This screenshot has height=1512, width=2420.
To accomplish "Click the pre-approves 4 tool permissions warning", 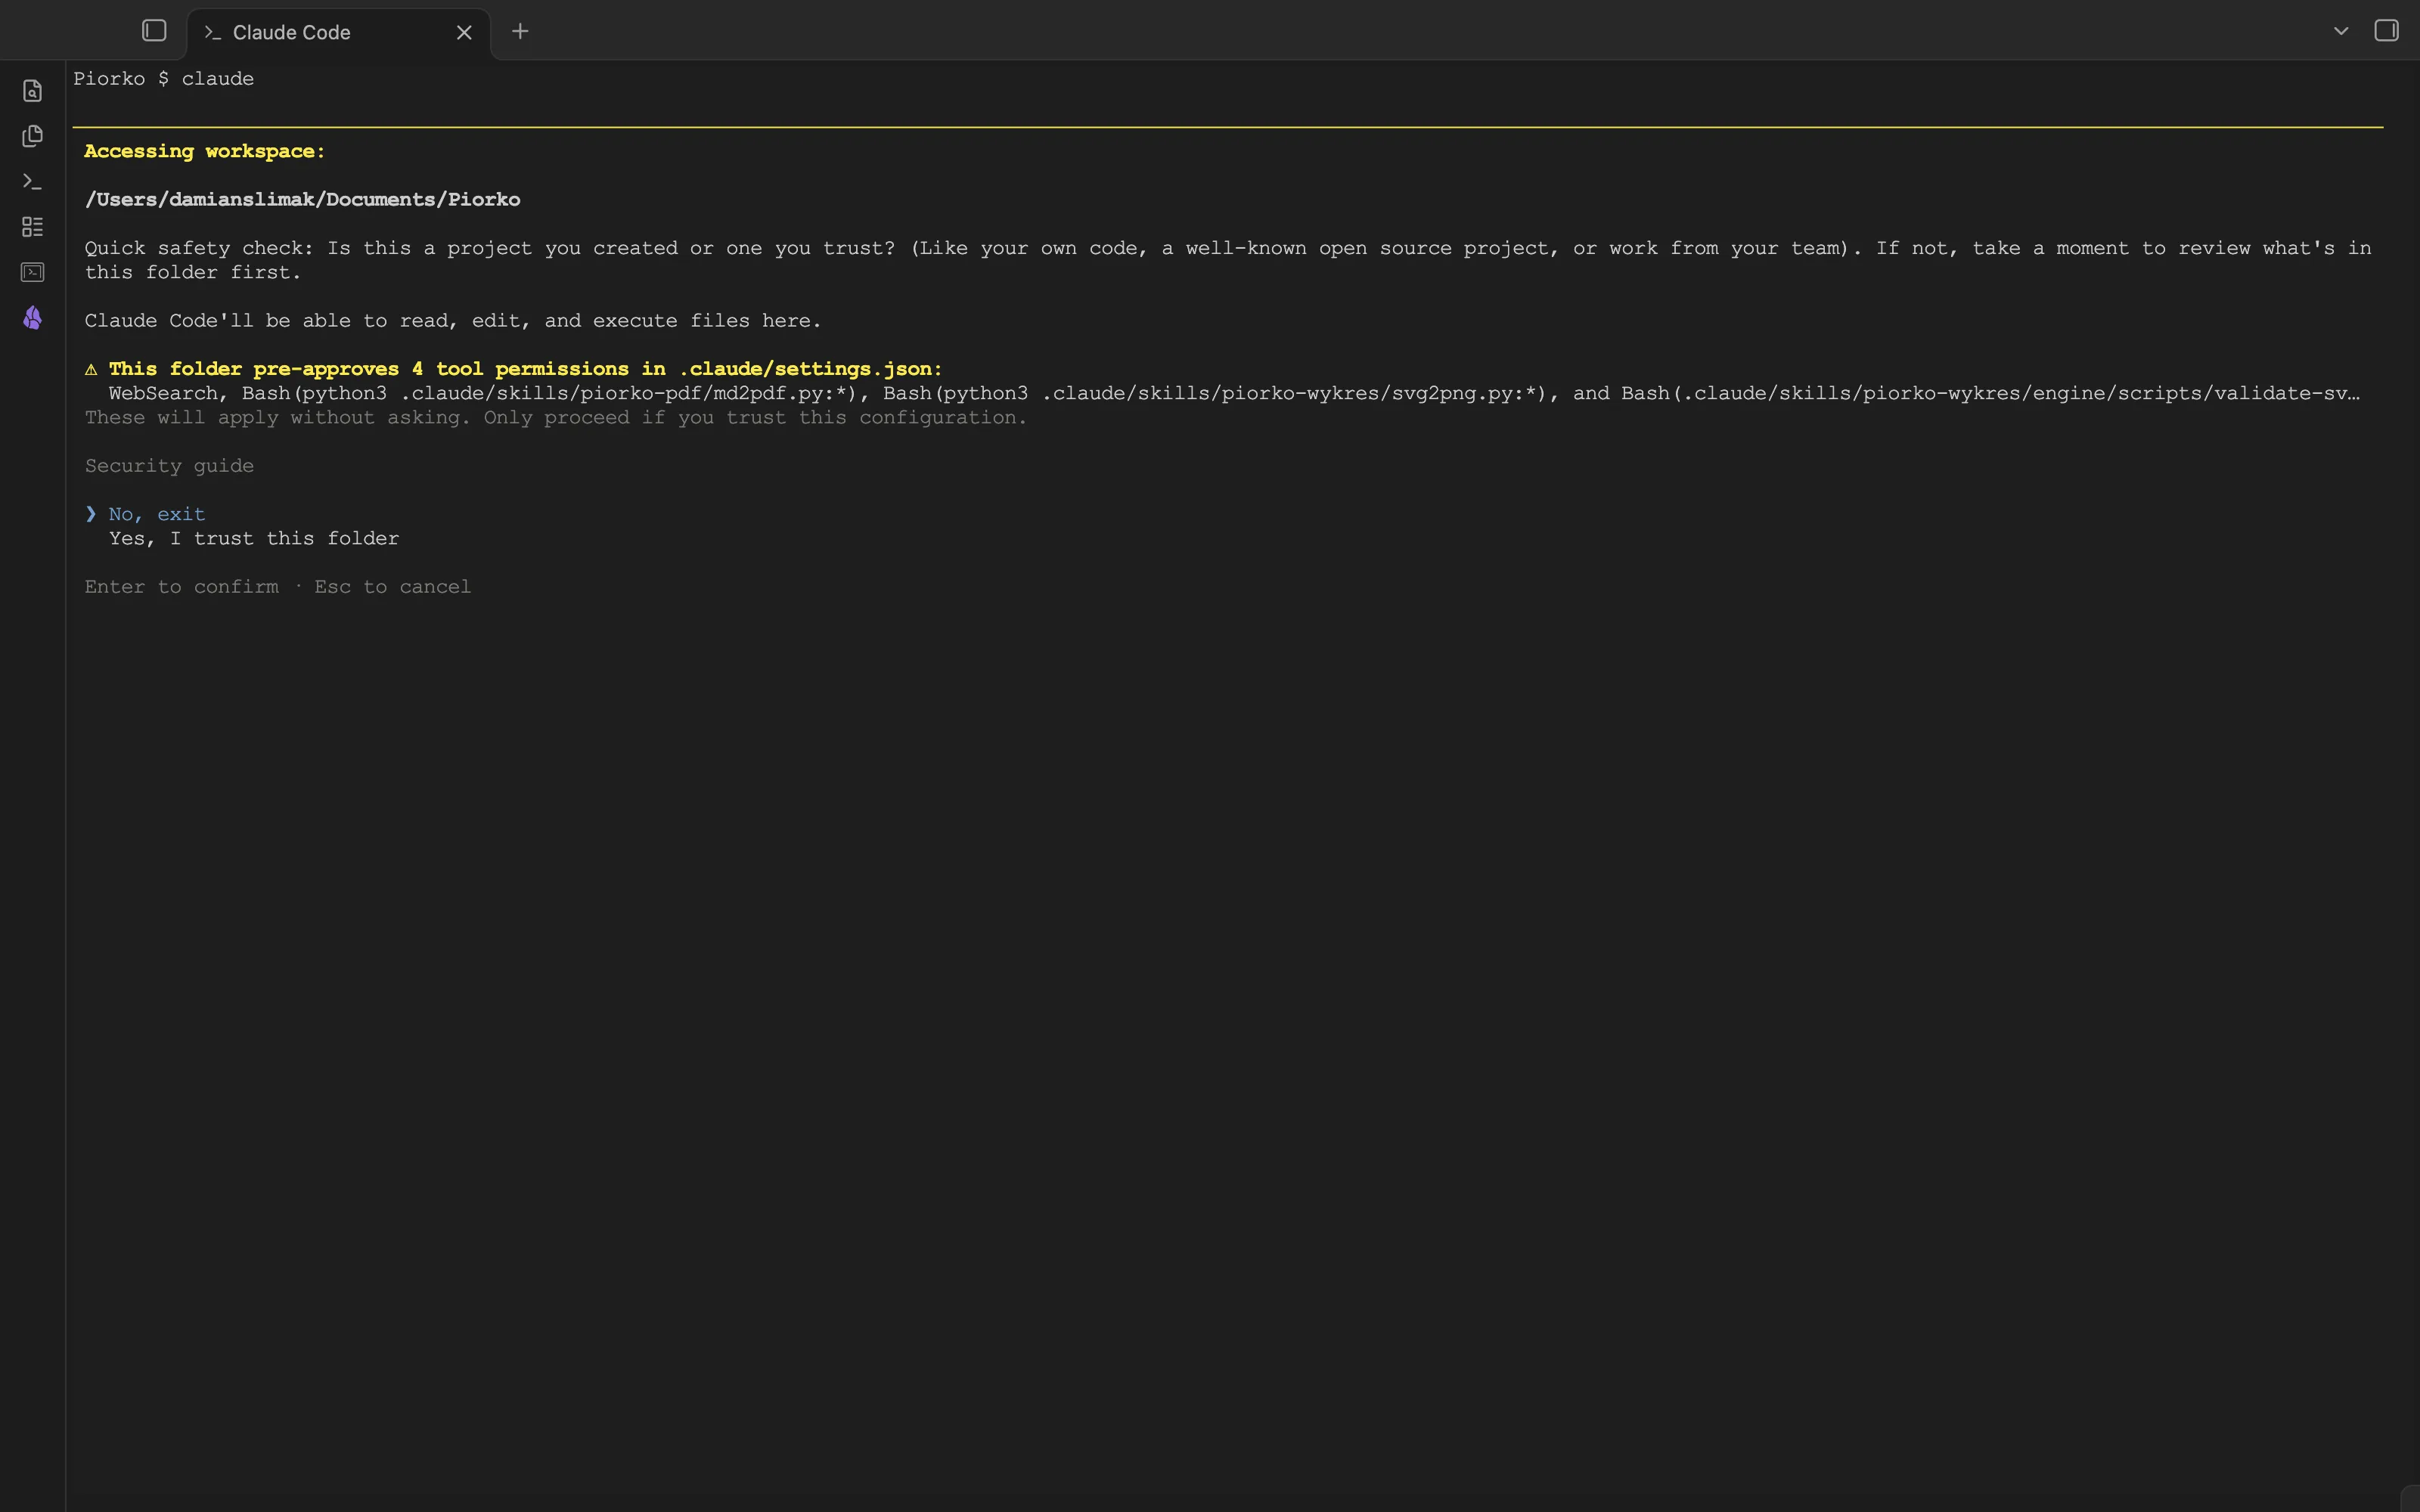I will (x=513, y=369).
